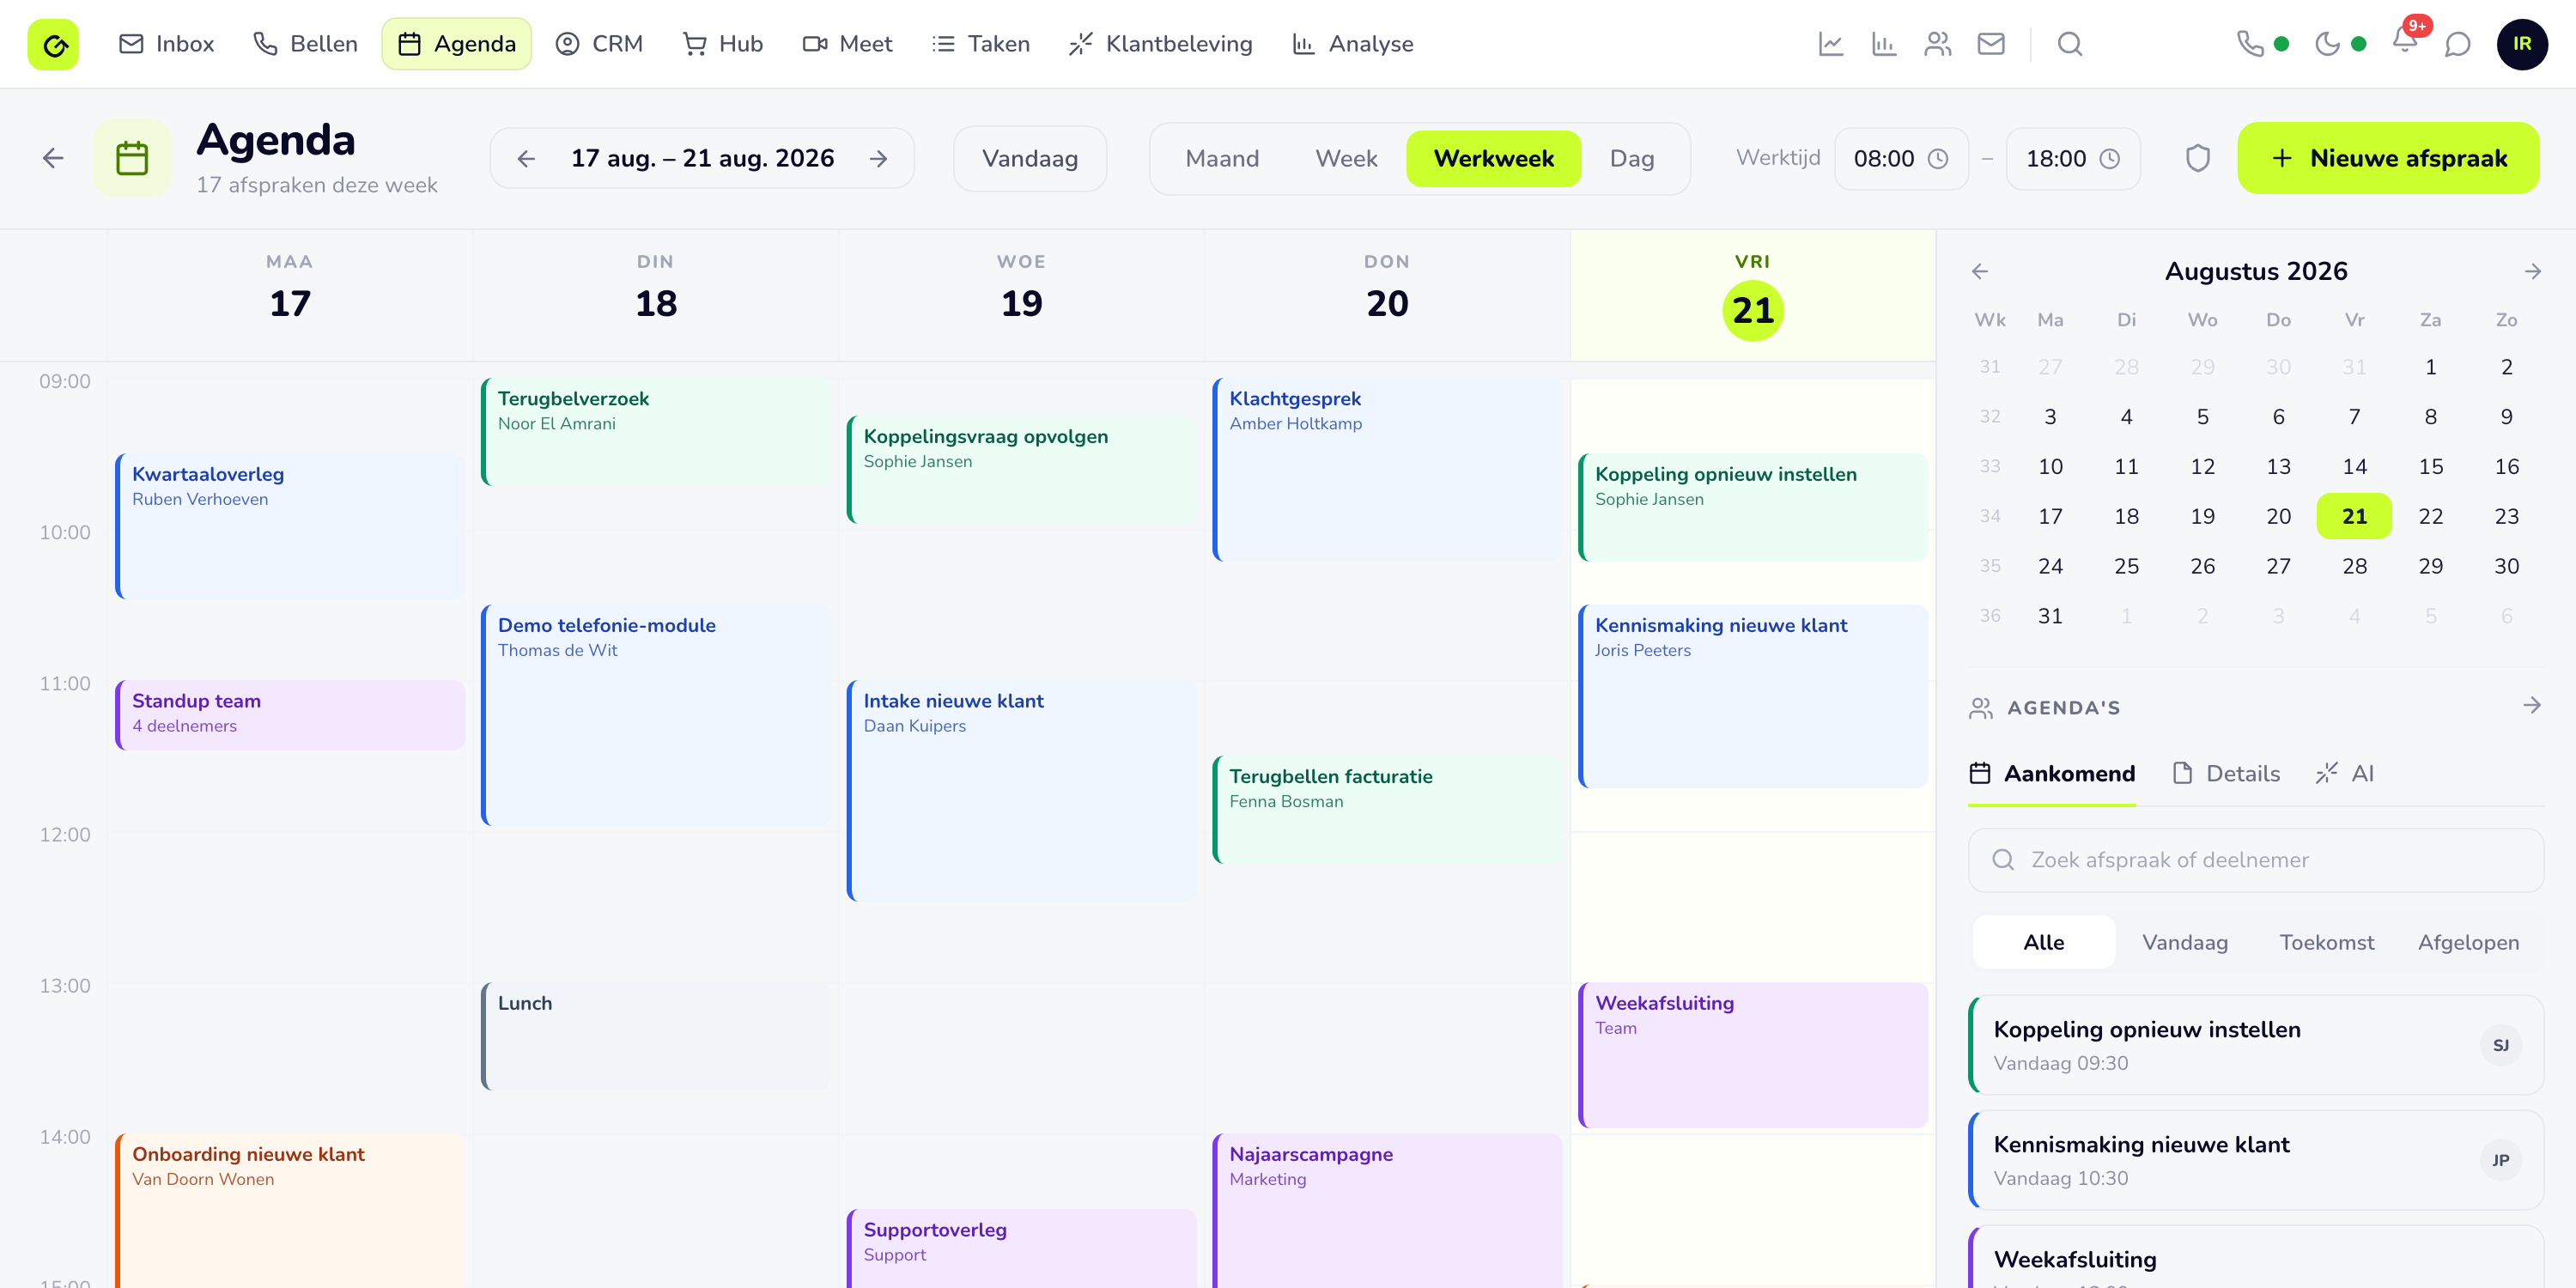Switch to Maand view
Viewport: 2576px width, 1288px height.
click(x=1222, y=159)
